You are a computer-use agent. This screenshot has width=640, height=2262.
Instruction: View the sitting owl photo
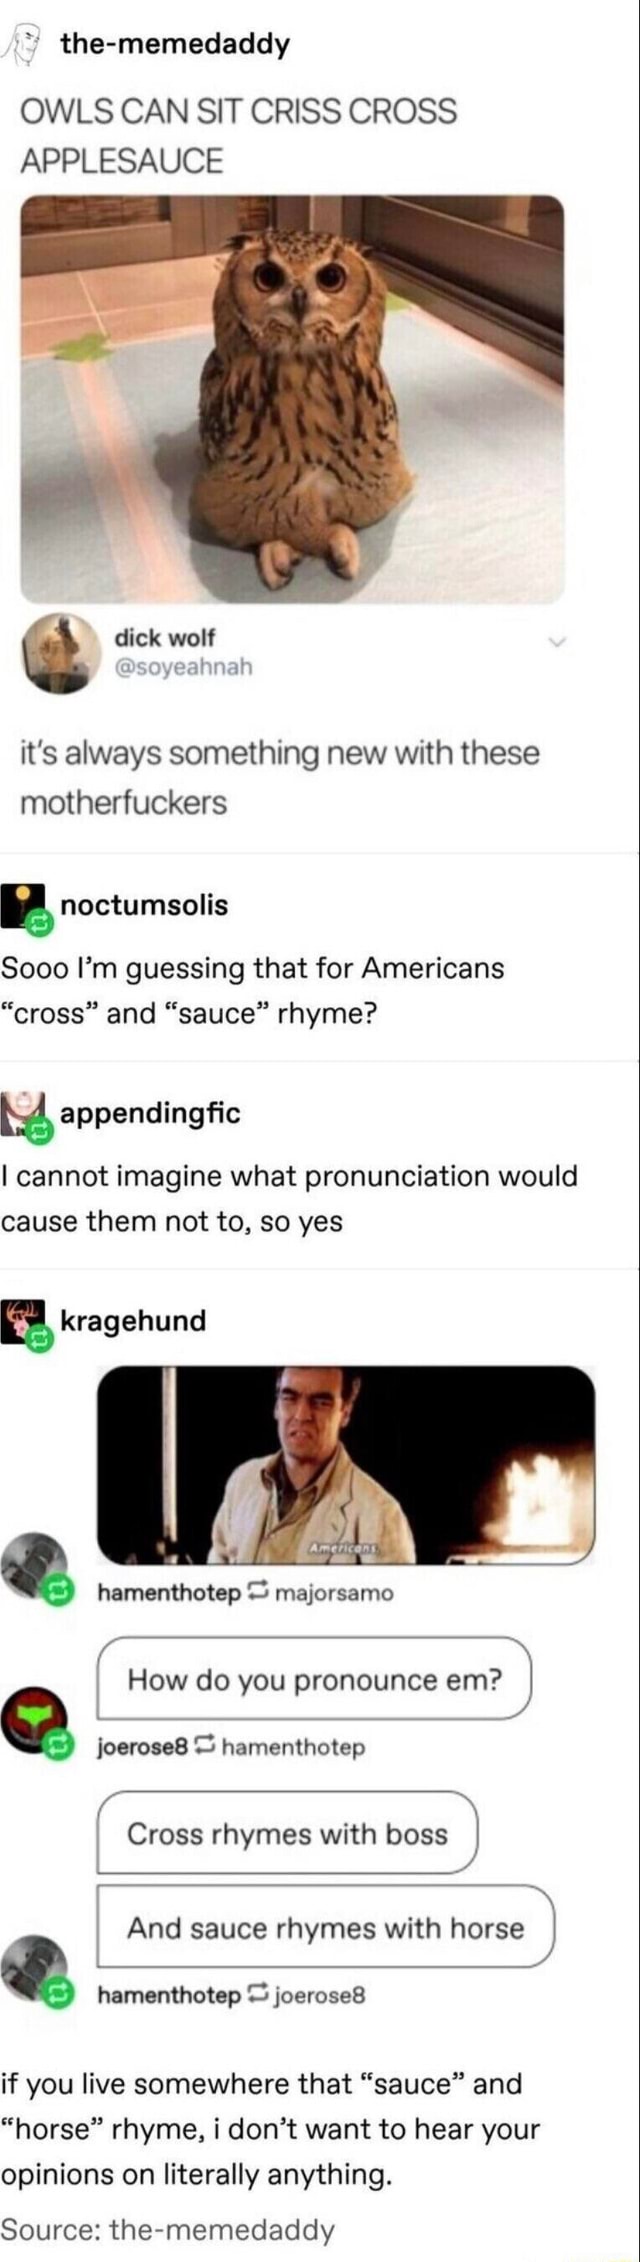point(292,399)
